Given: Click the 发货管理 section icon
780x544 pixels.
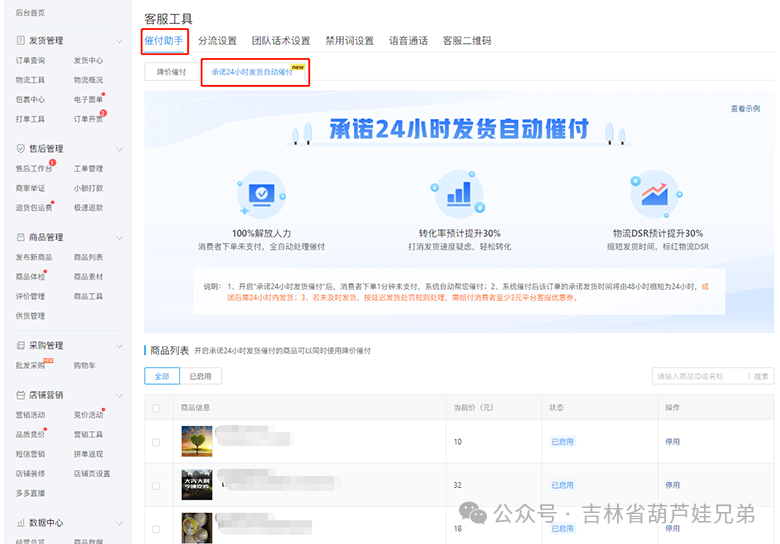Looking at the screenshot, I should (x=20, y=40).
